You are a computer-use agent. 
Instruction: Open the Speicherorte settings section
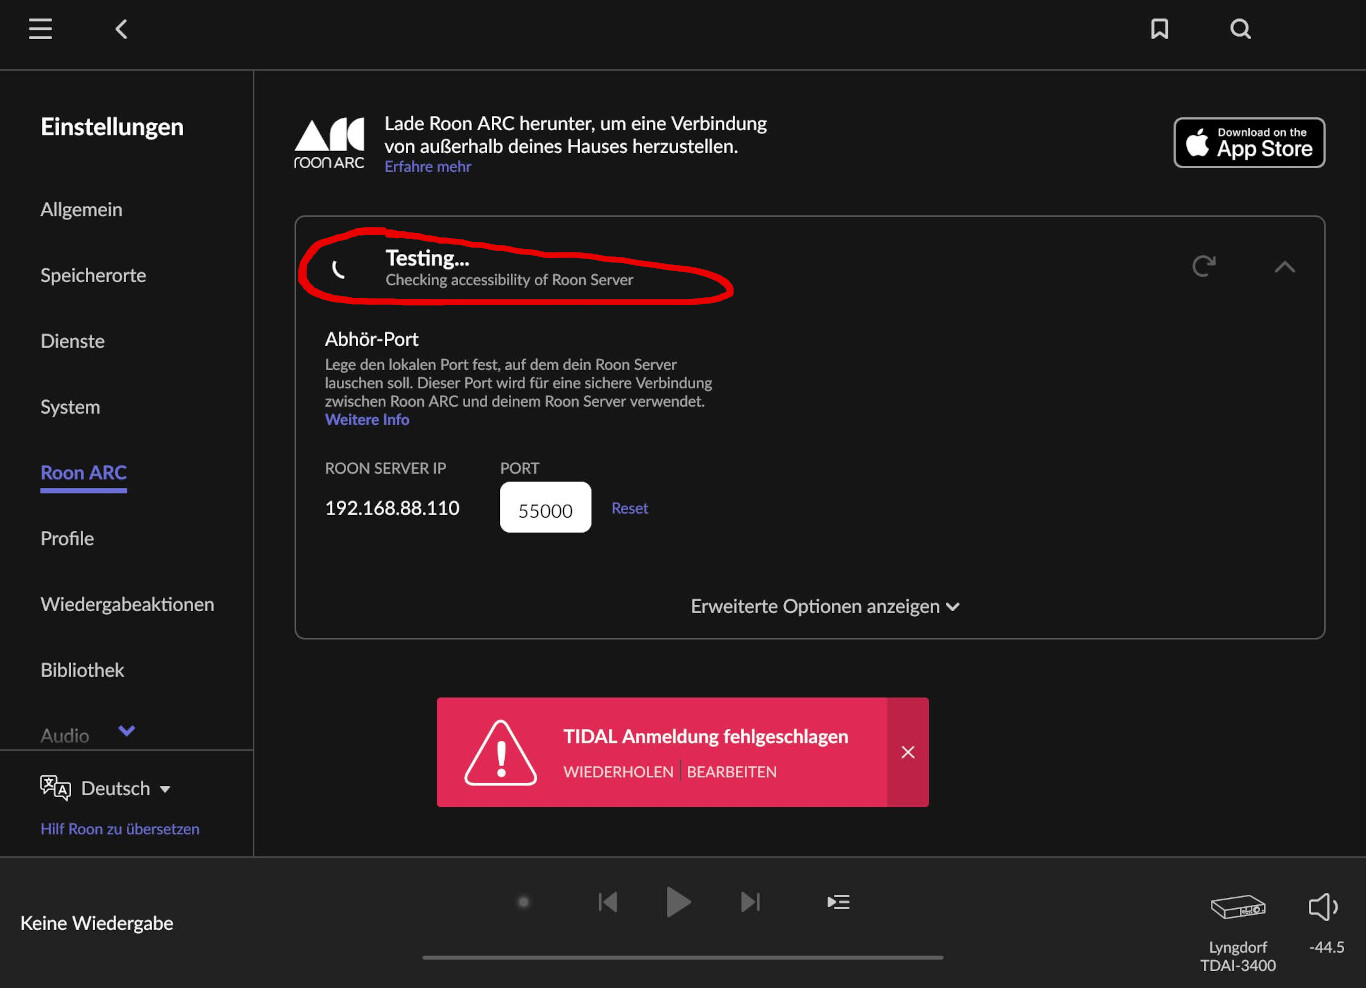[x=93, y=275]
